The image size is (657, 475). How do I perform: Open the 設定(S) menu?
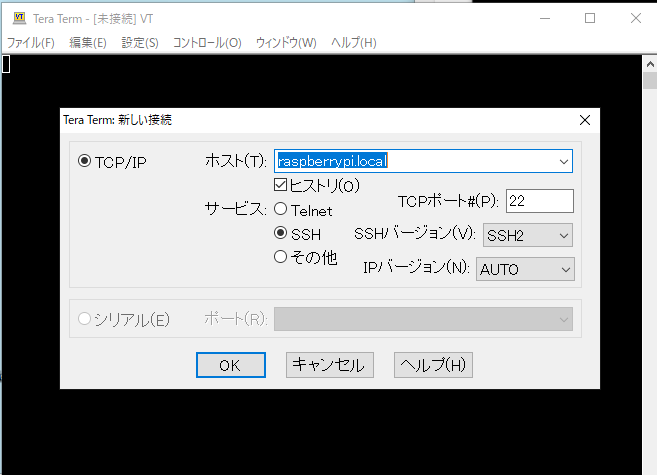tap(140, 43)
